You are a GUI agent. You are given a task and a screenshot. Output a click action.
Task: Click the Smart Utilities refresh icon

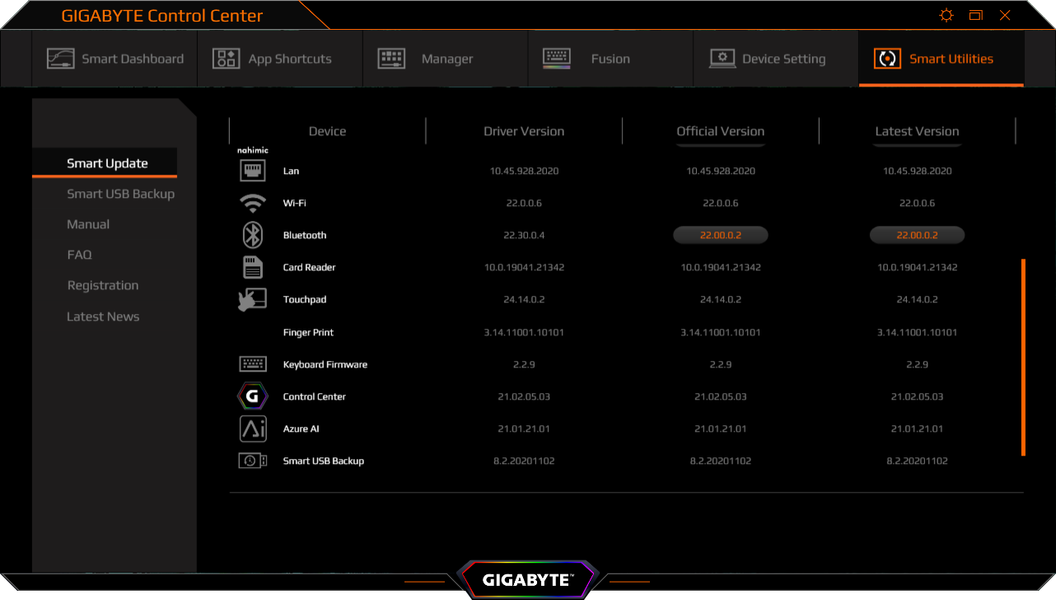pos(887,59)
